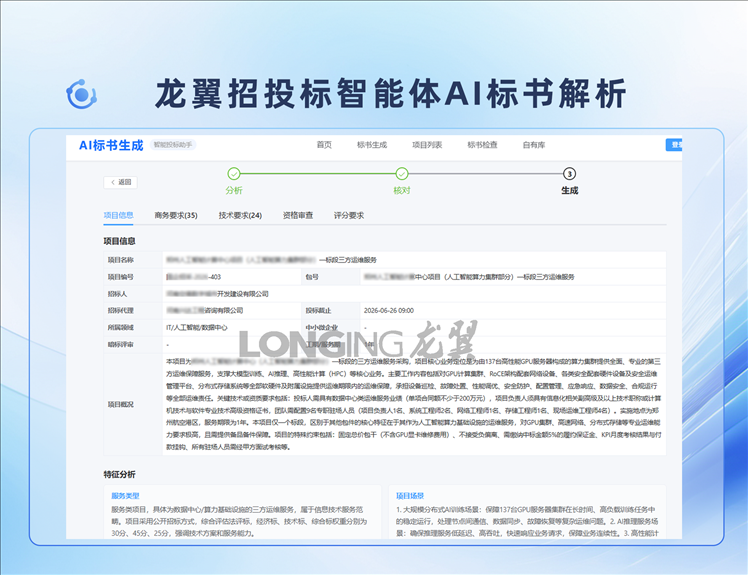
Task: Click the 核对 step label
Action: tap(402, 190)
